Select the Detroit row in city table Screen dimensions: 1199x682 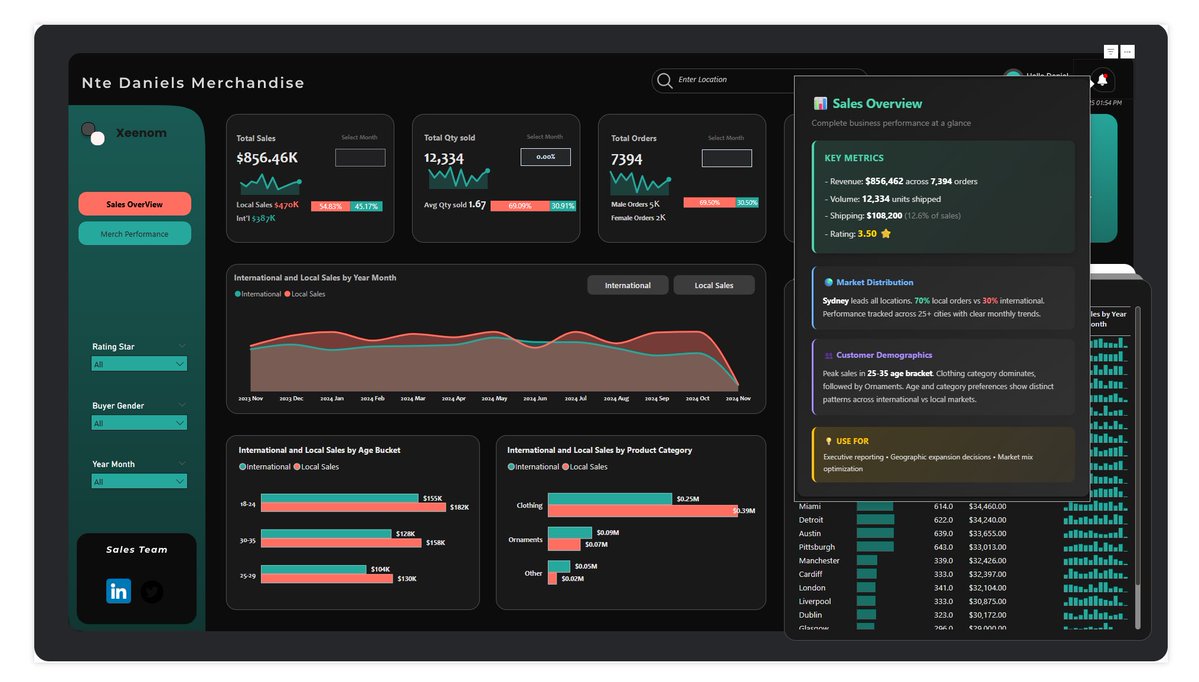[962, 520]
